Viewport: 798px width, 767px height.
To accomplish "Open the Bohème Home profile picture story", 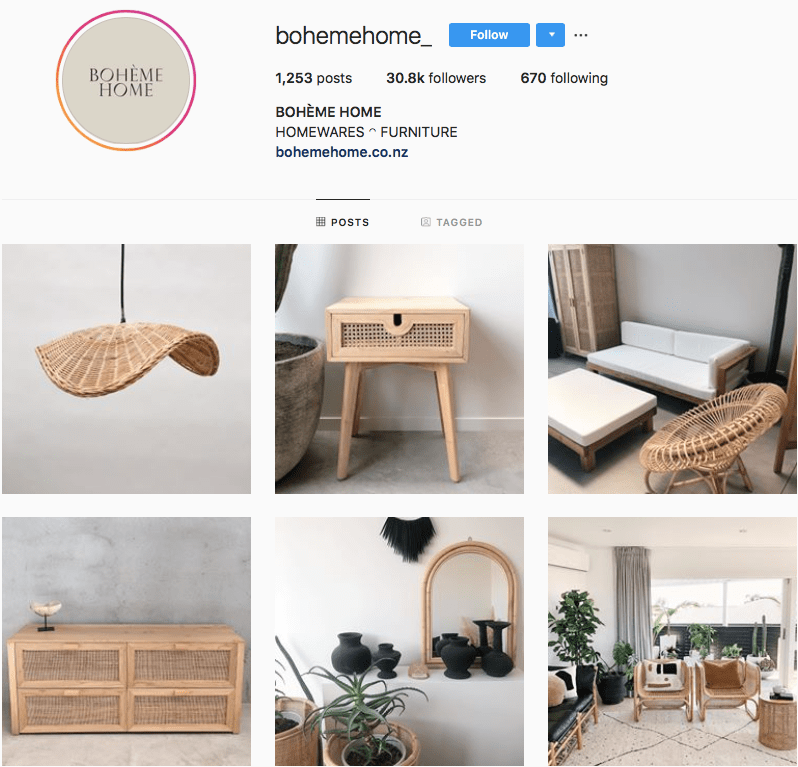I will (126, 80).
